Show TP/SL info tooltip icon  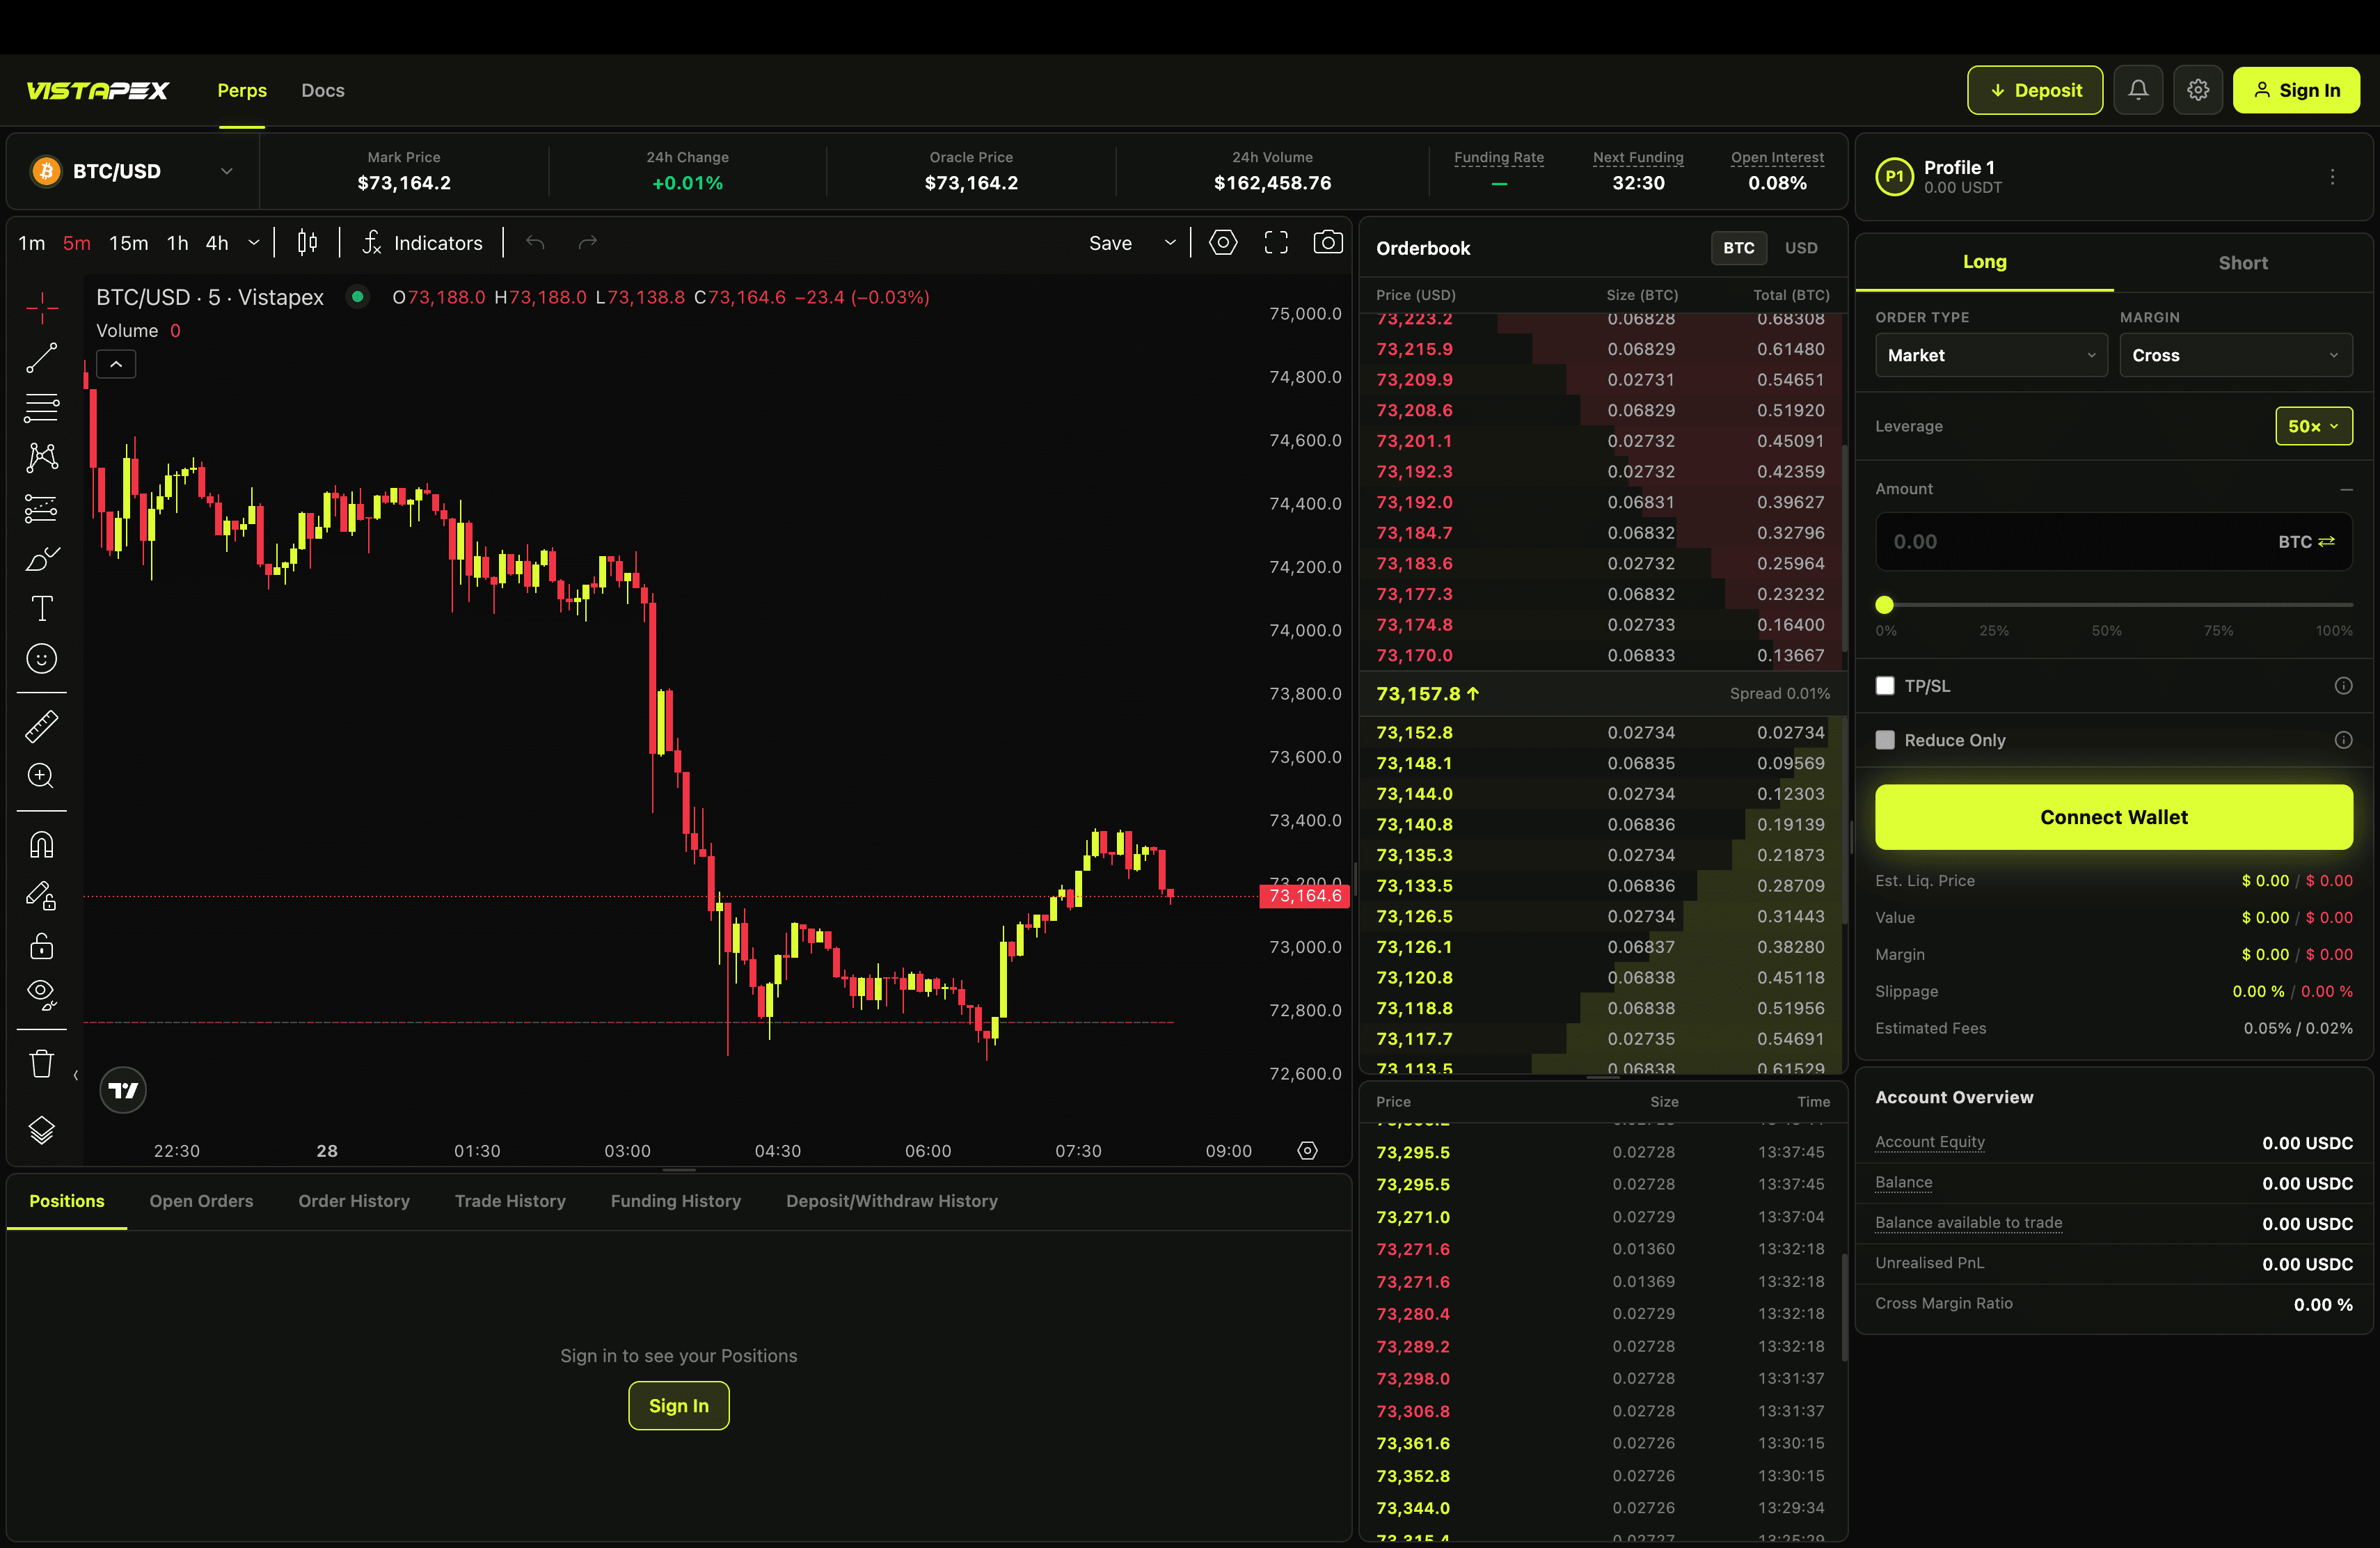coord(2343,686)
